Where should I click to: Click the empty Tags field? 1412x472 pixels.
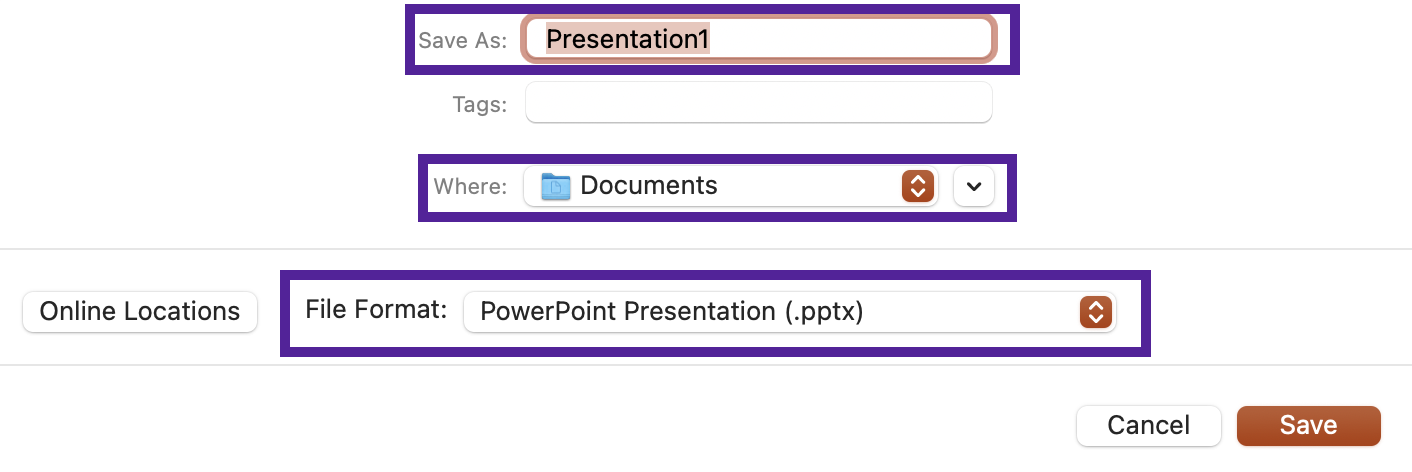point(758,103)
